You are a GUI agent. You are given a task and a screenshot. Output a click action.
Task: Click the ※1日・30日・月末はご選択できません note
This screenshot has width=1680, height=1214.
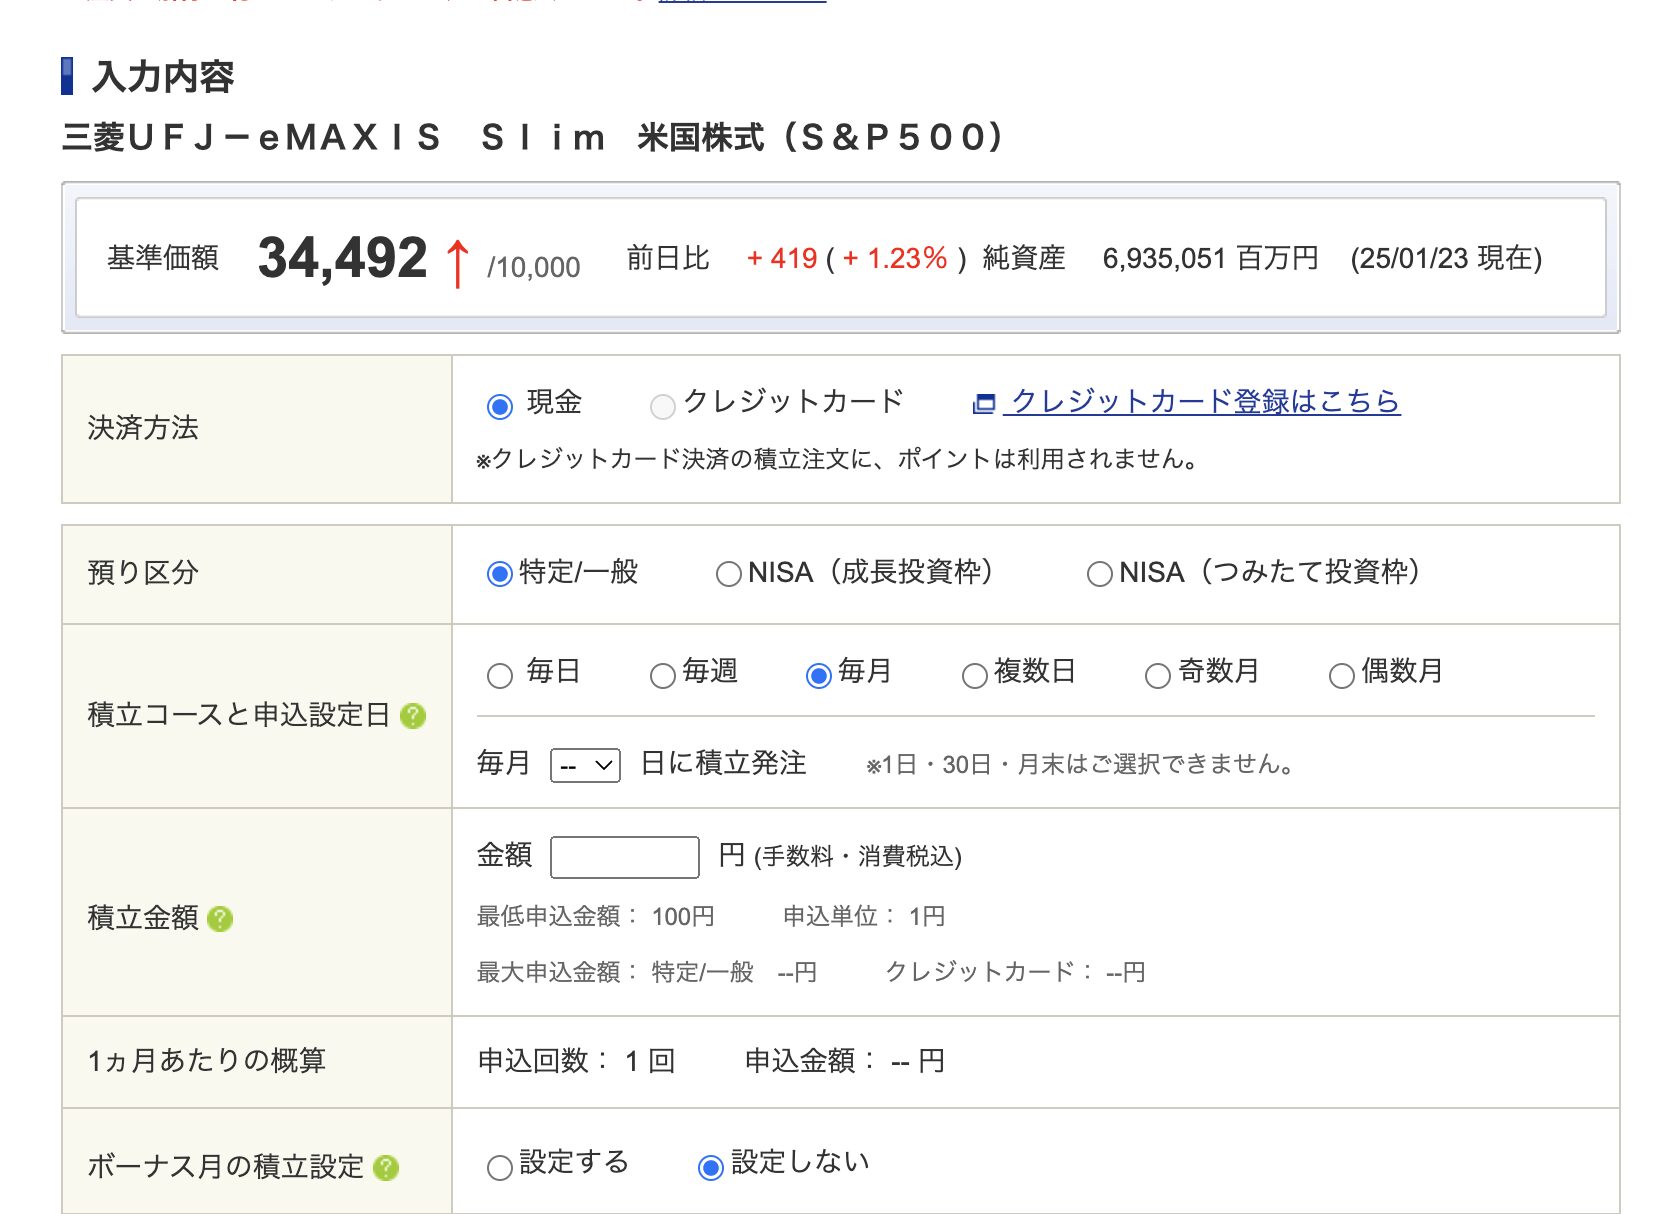point(1081,765)
